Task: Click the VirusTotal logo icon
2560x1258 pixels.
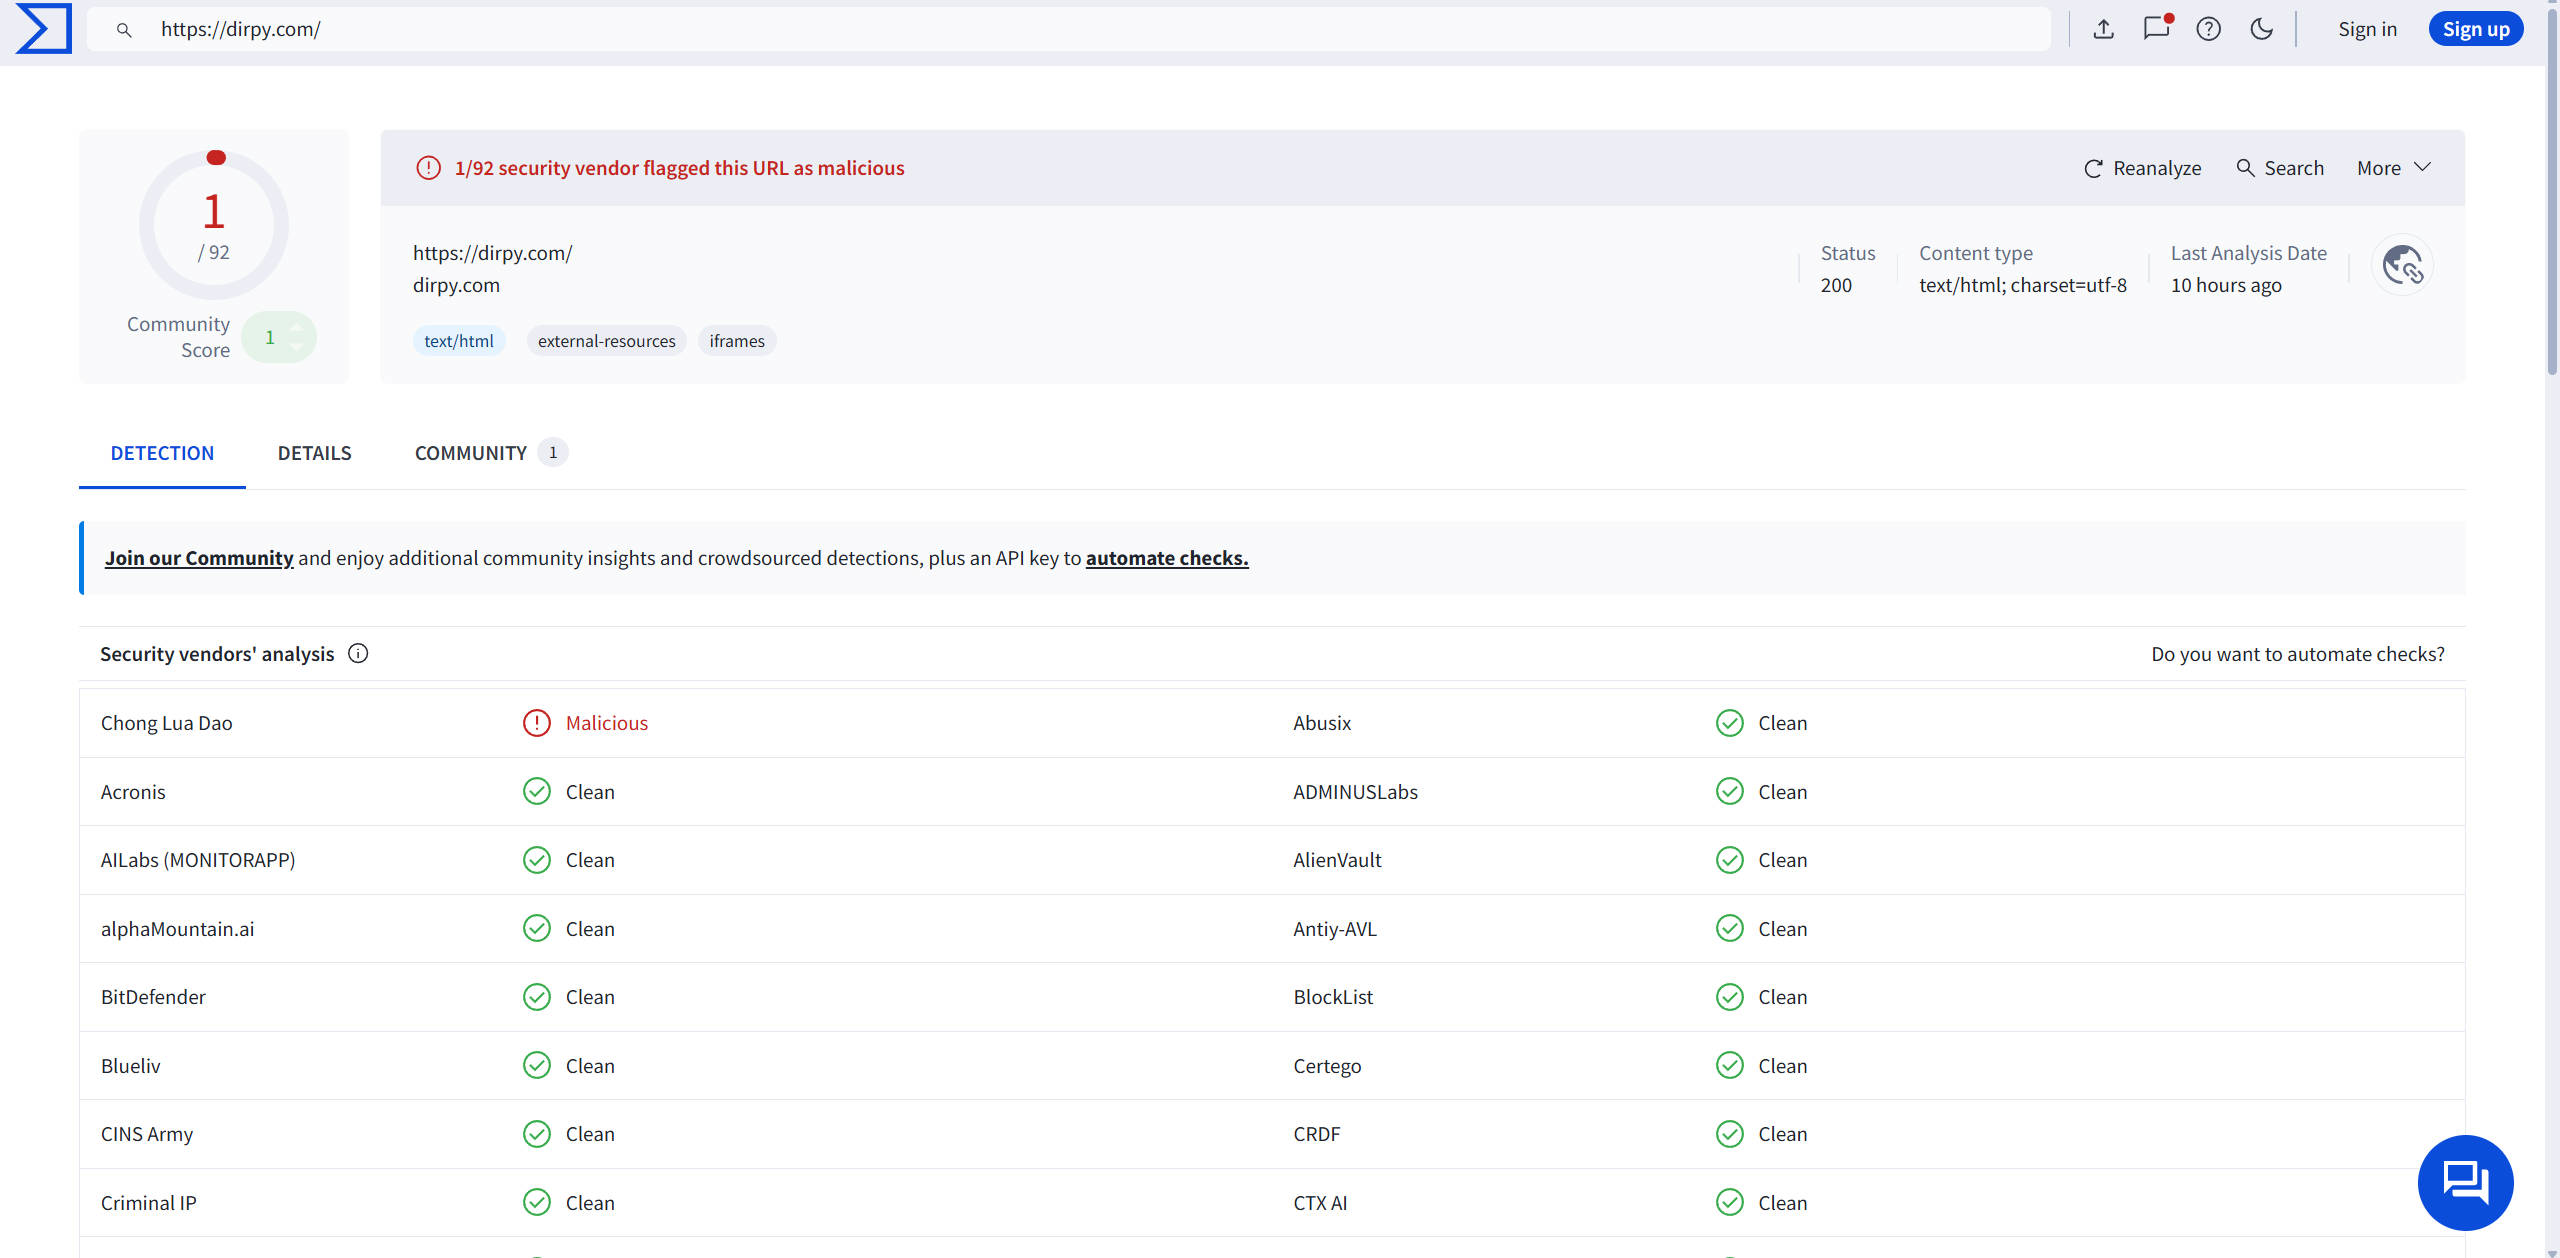Action: 44,29
